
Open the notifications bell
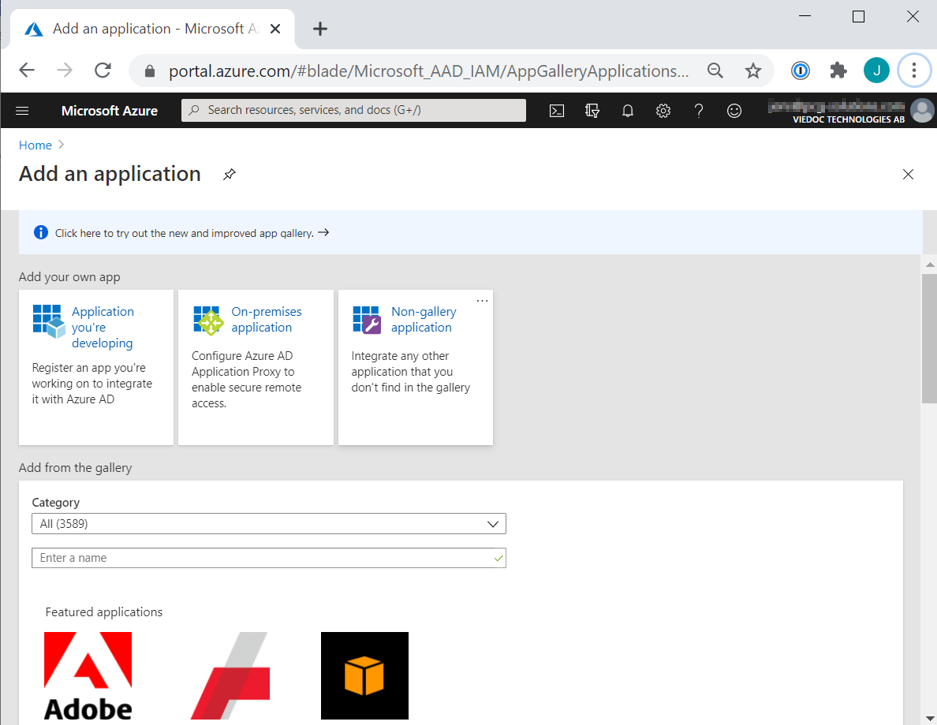[x=628, y=111]
